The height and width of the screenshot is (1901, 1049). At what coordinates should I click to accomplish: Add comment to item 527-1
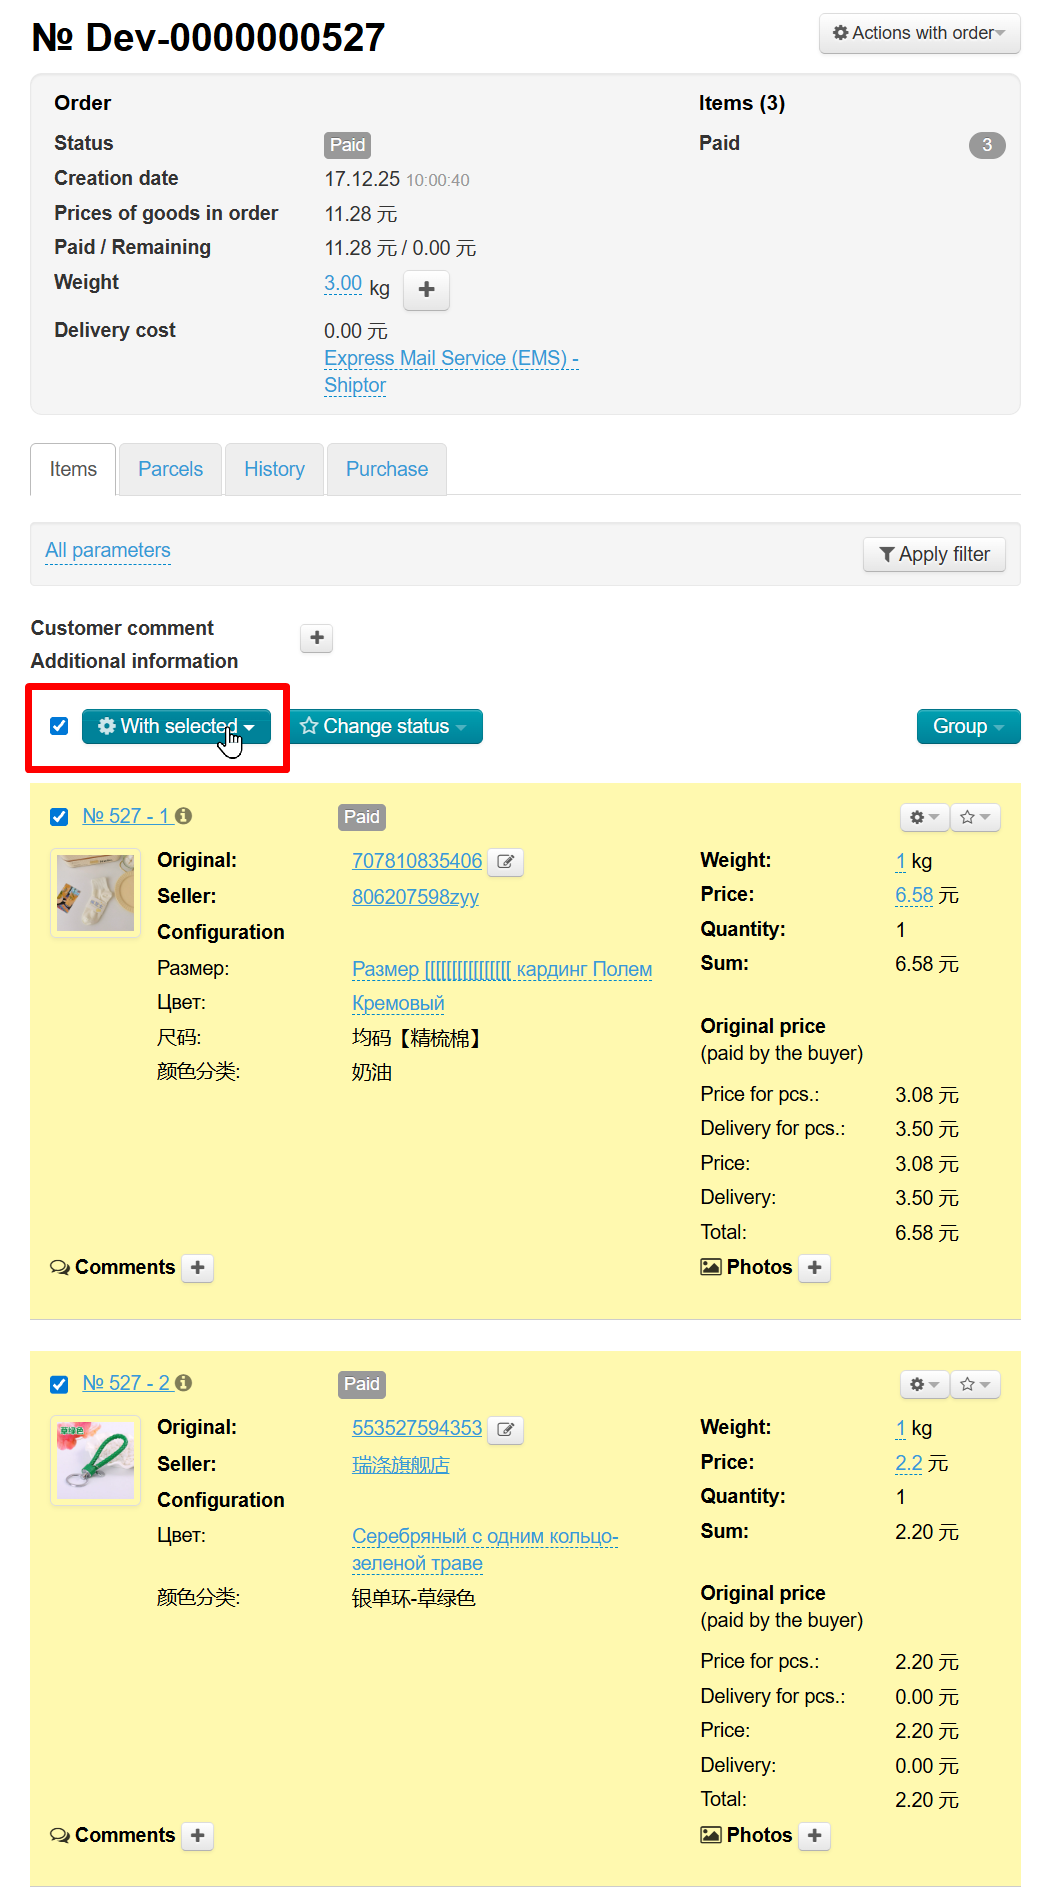198,1268
